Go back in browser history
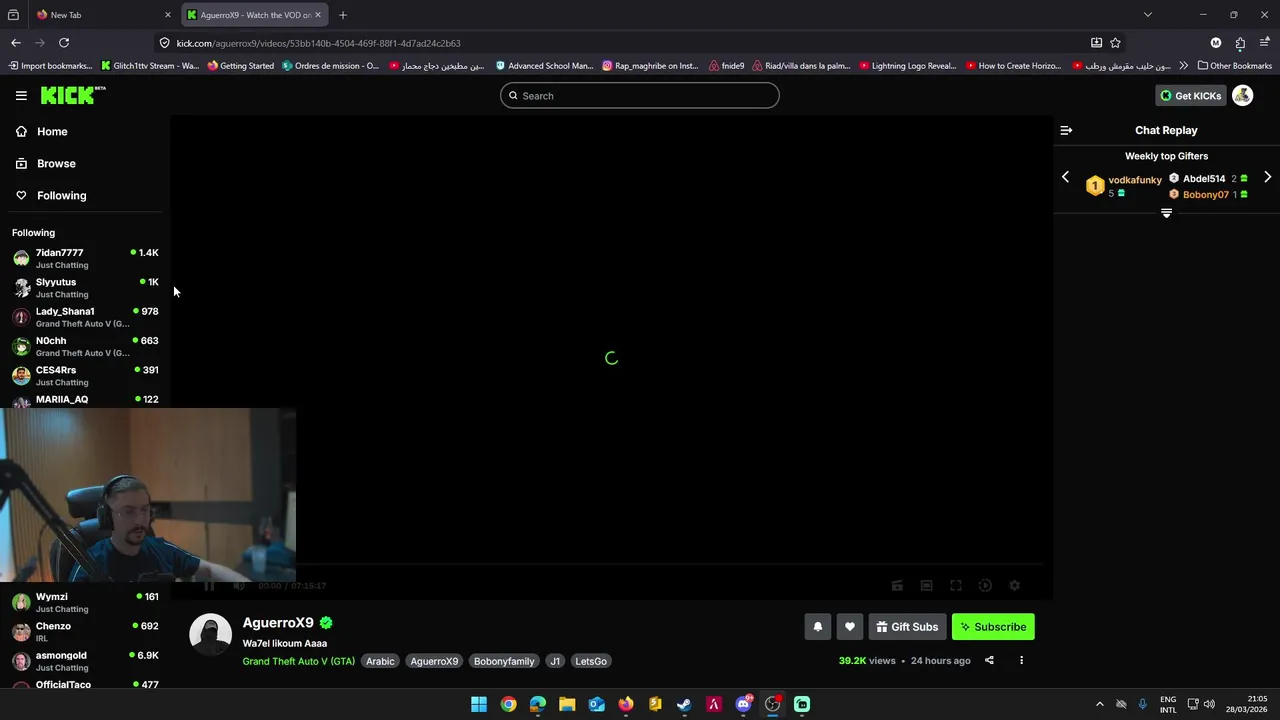The width and height of the screenshot is (1280, 720). click(16, 43)
